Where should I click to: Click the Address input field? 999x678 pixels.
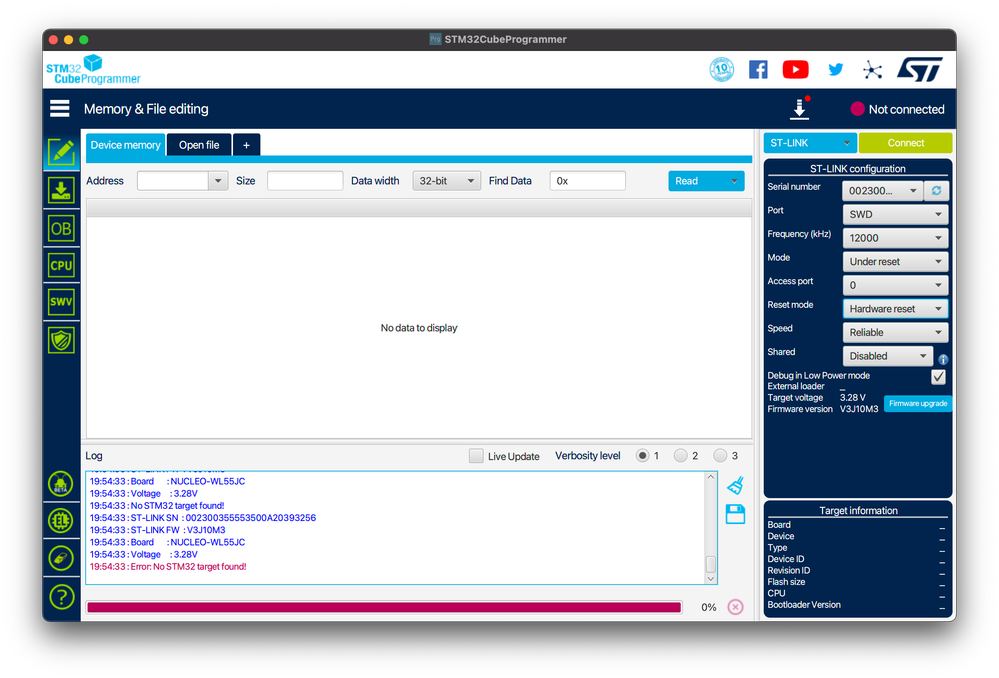173,181
